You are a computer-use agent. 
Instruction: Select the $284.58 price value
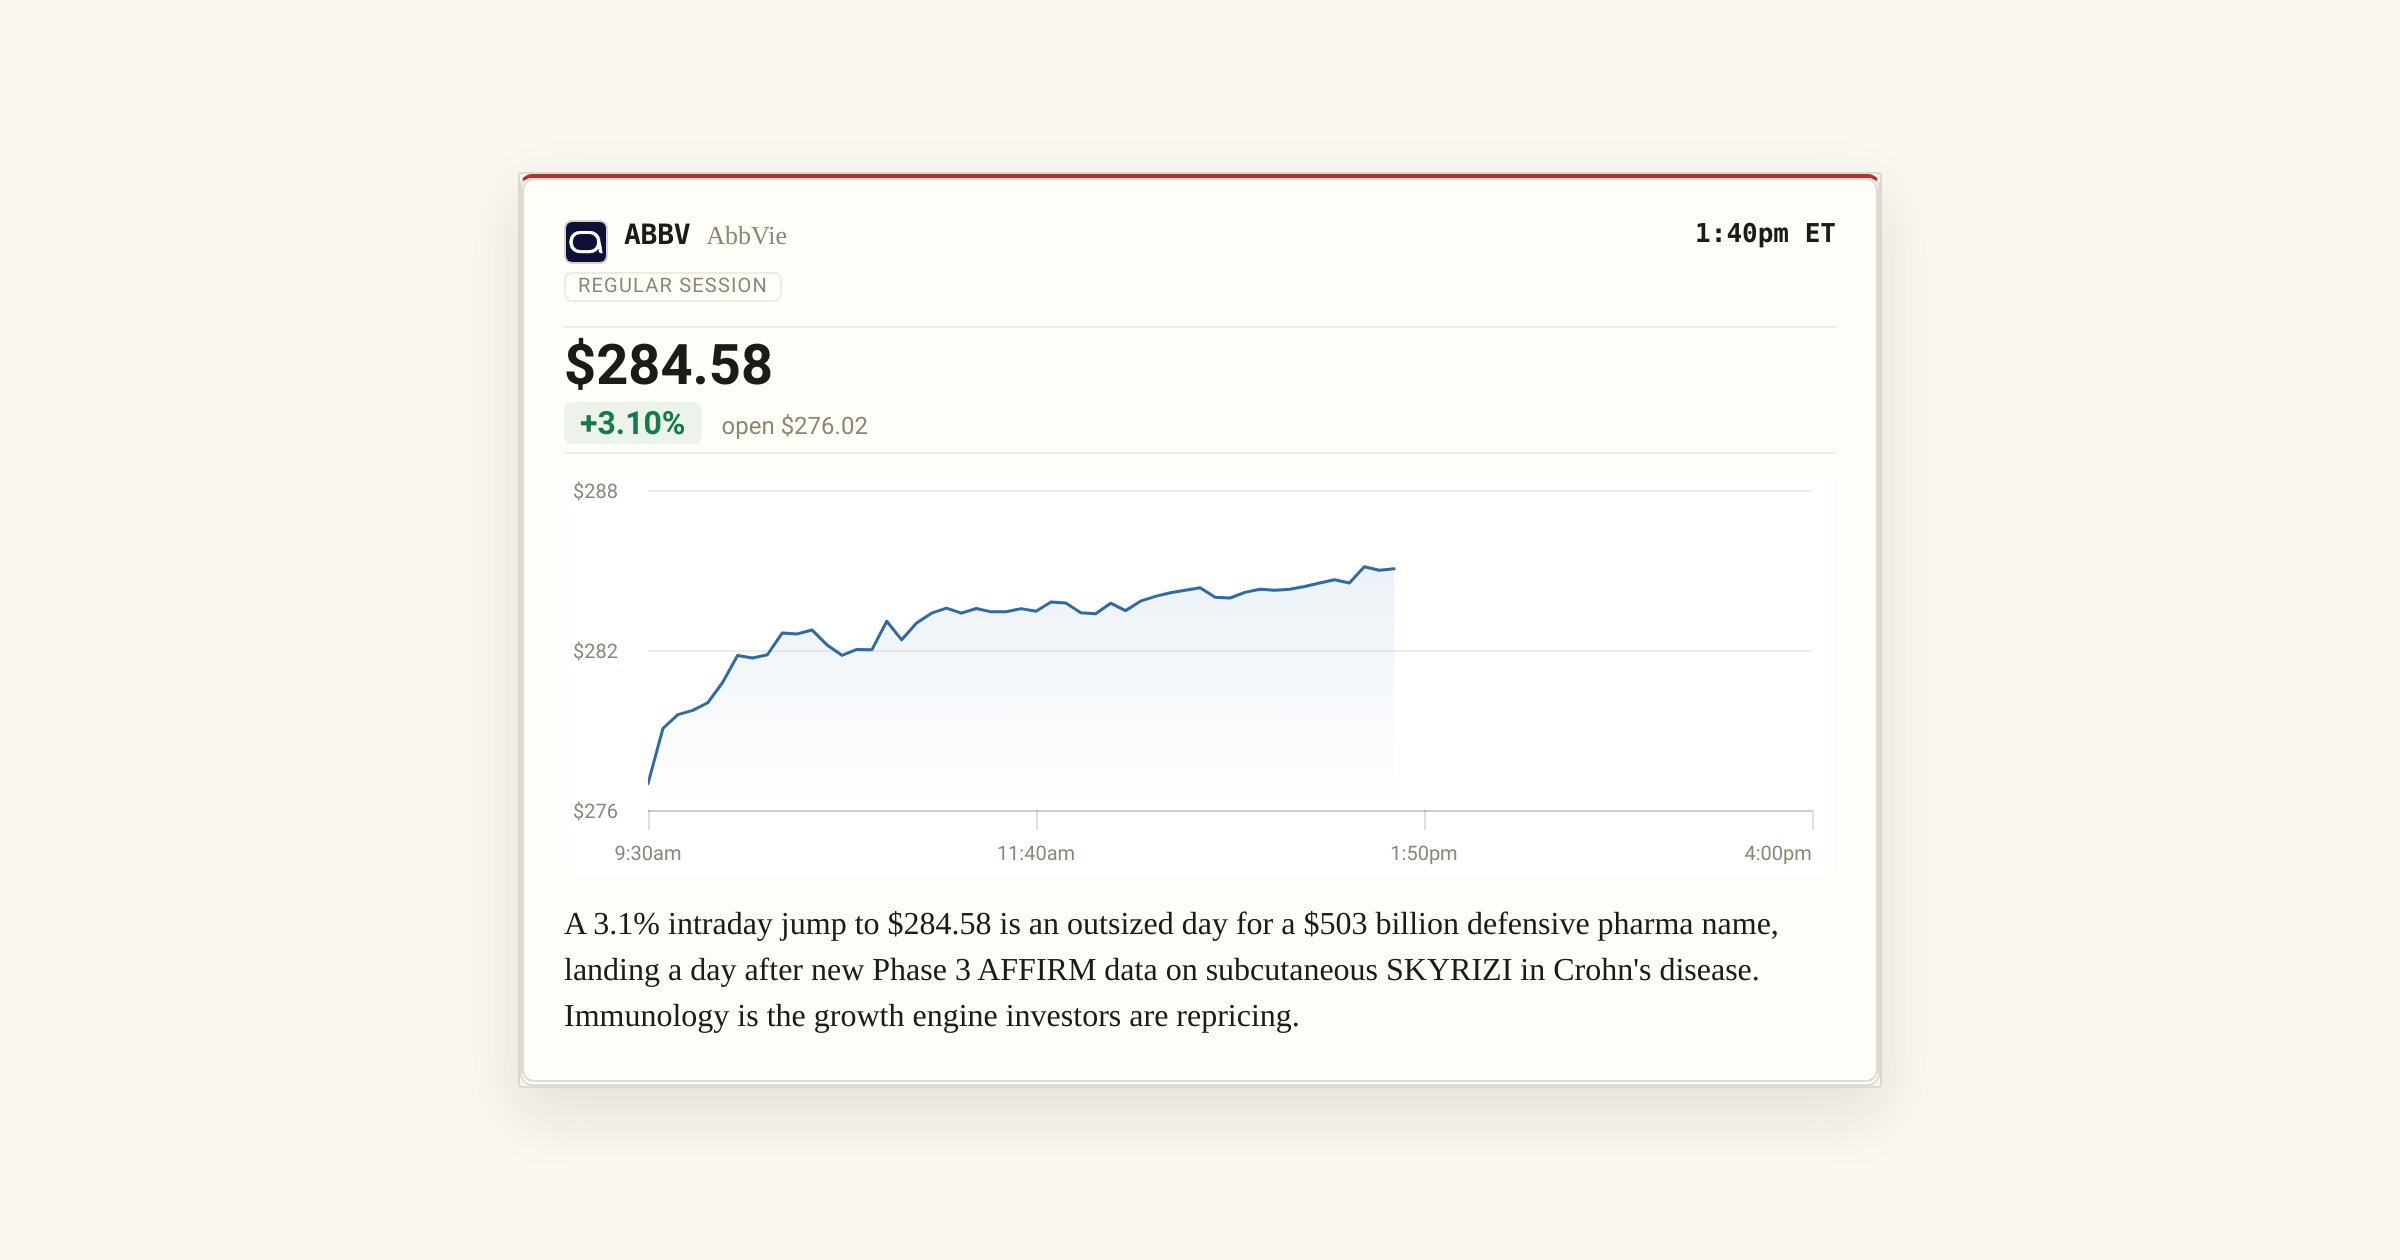[x=669, y=364]
